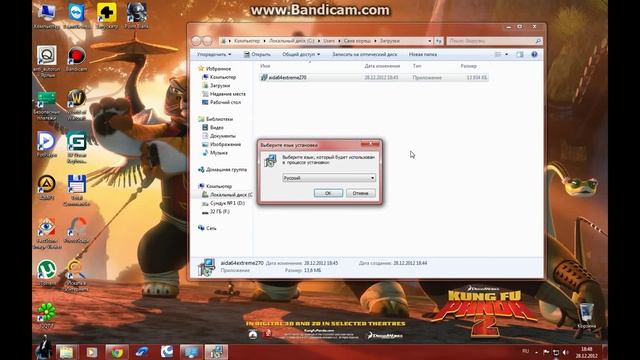
Task: Sort by the Дата изменения column header
Action: click(382, 66)
